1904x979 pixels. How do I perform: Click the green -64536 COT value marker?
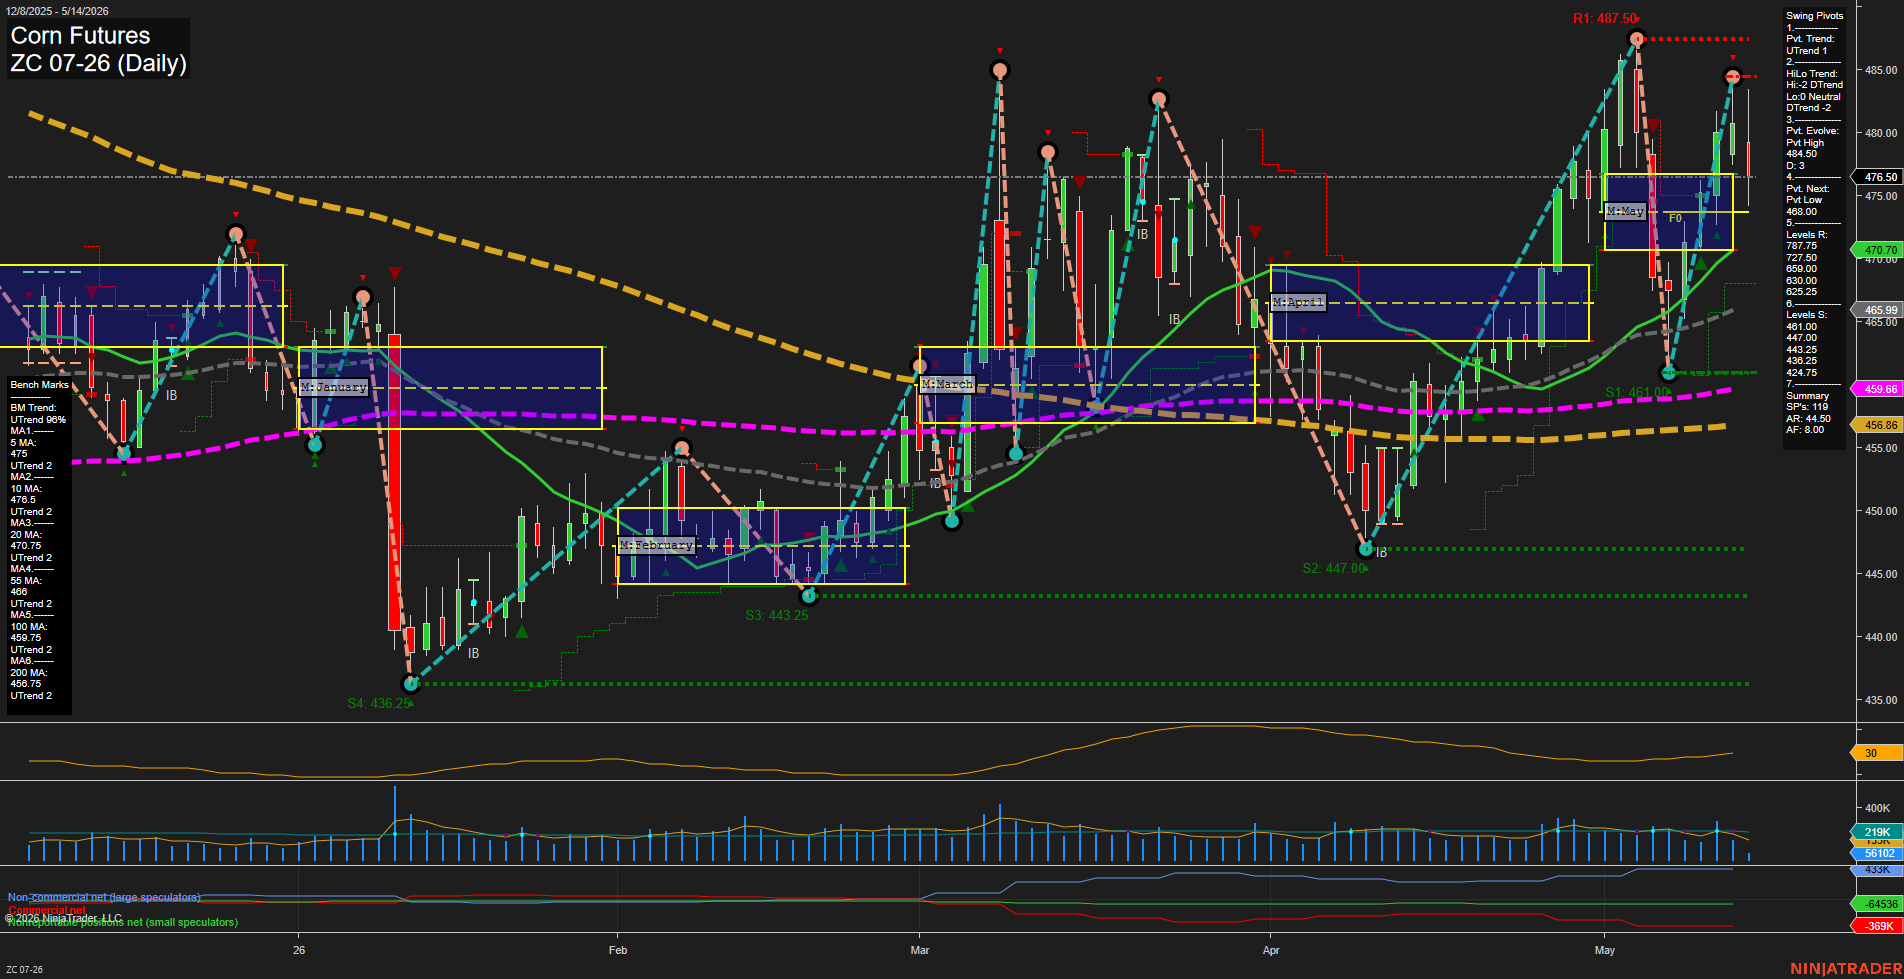1876,904
